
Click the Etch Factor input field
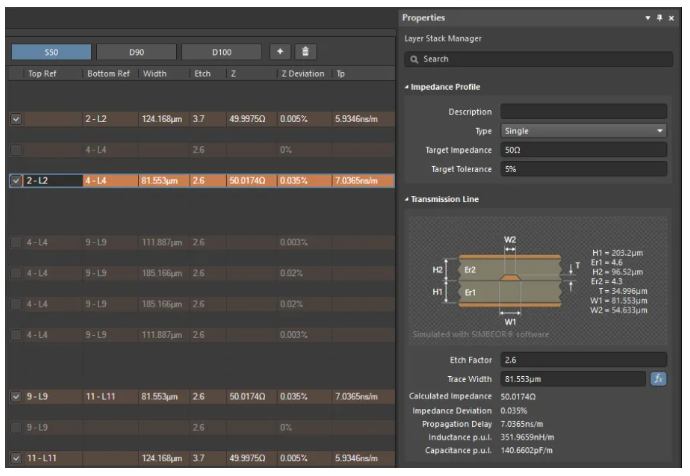coord(583,360)
